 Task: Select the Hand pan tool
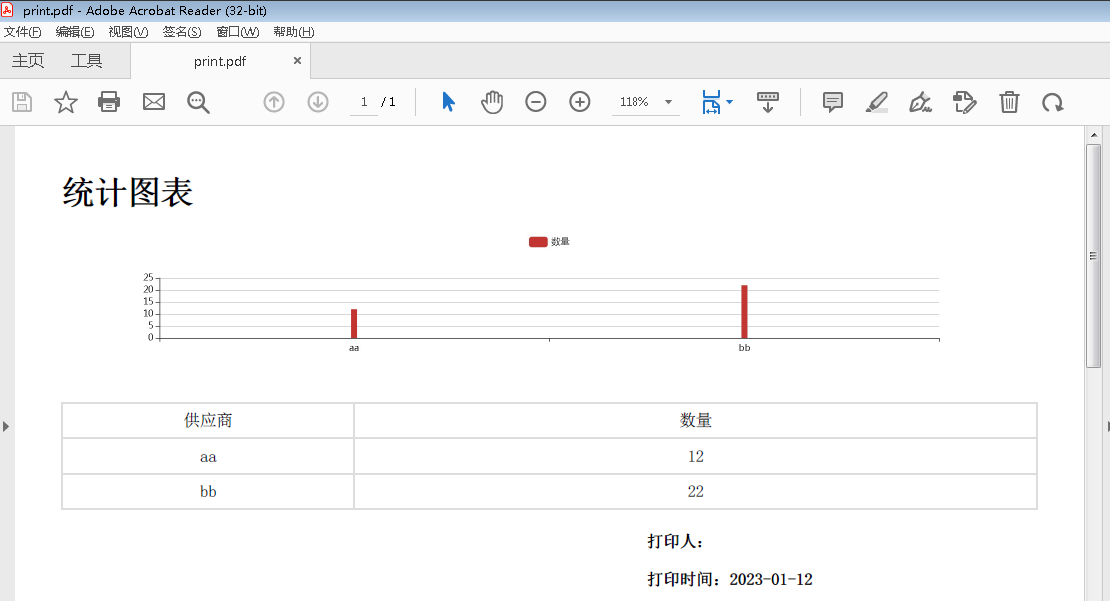coord(492,102)
